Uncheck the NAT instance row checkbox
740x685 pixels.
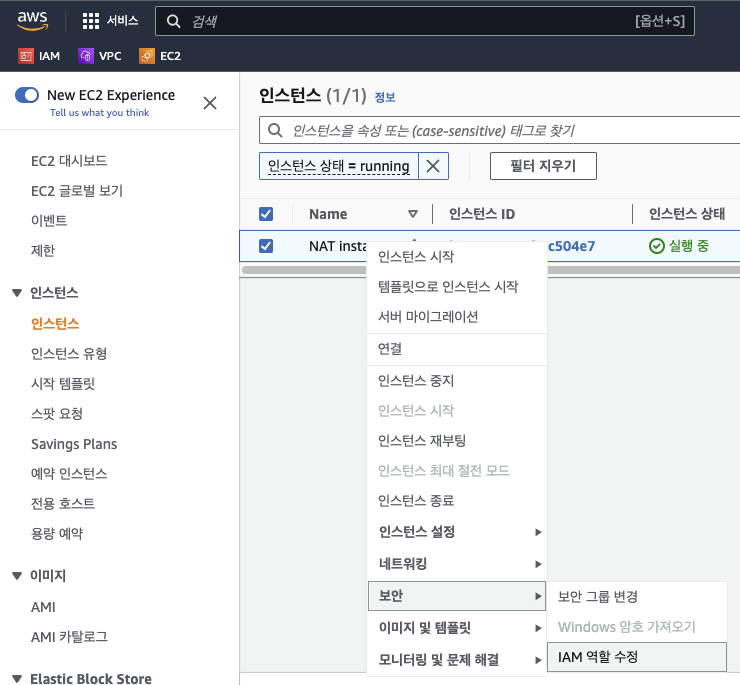pos(266,246)
